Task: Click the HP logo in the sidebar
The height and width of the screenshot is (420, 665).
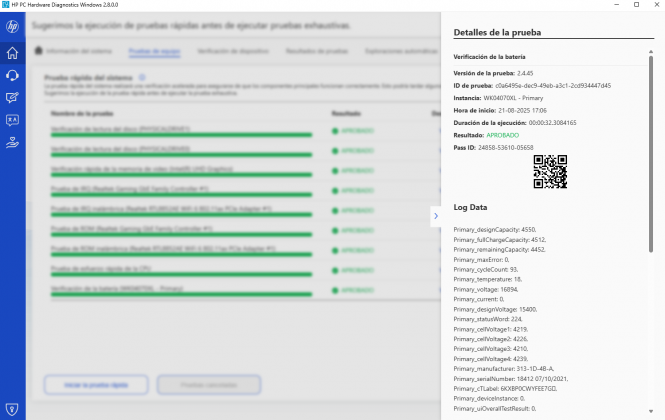Action: pos(12,27)
